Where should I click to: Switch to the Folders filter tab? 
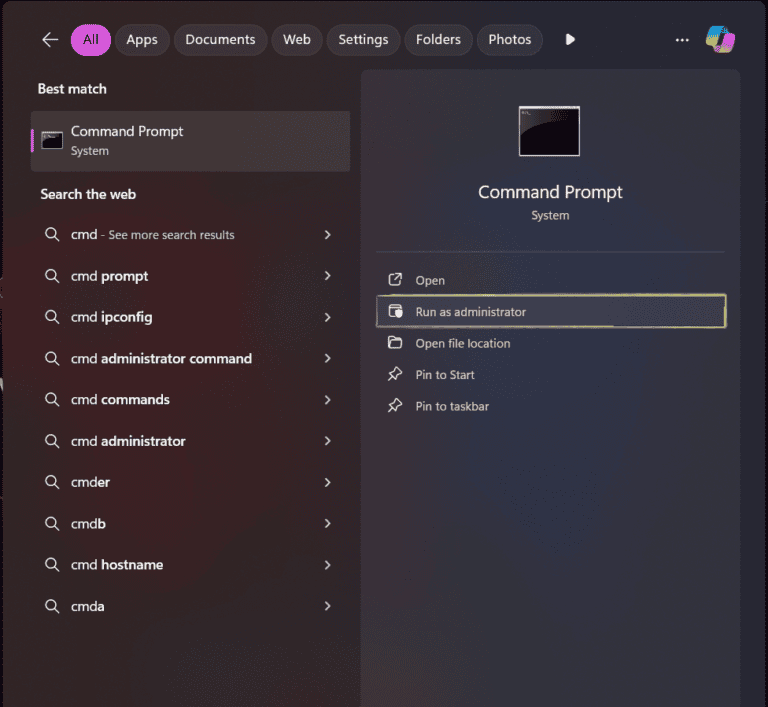point(438,40)
